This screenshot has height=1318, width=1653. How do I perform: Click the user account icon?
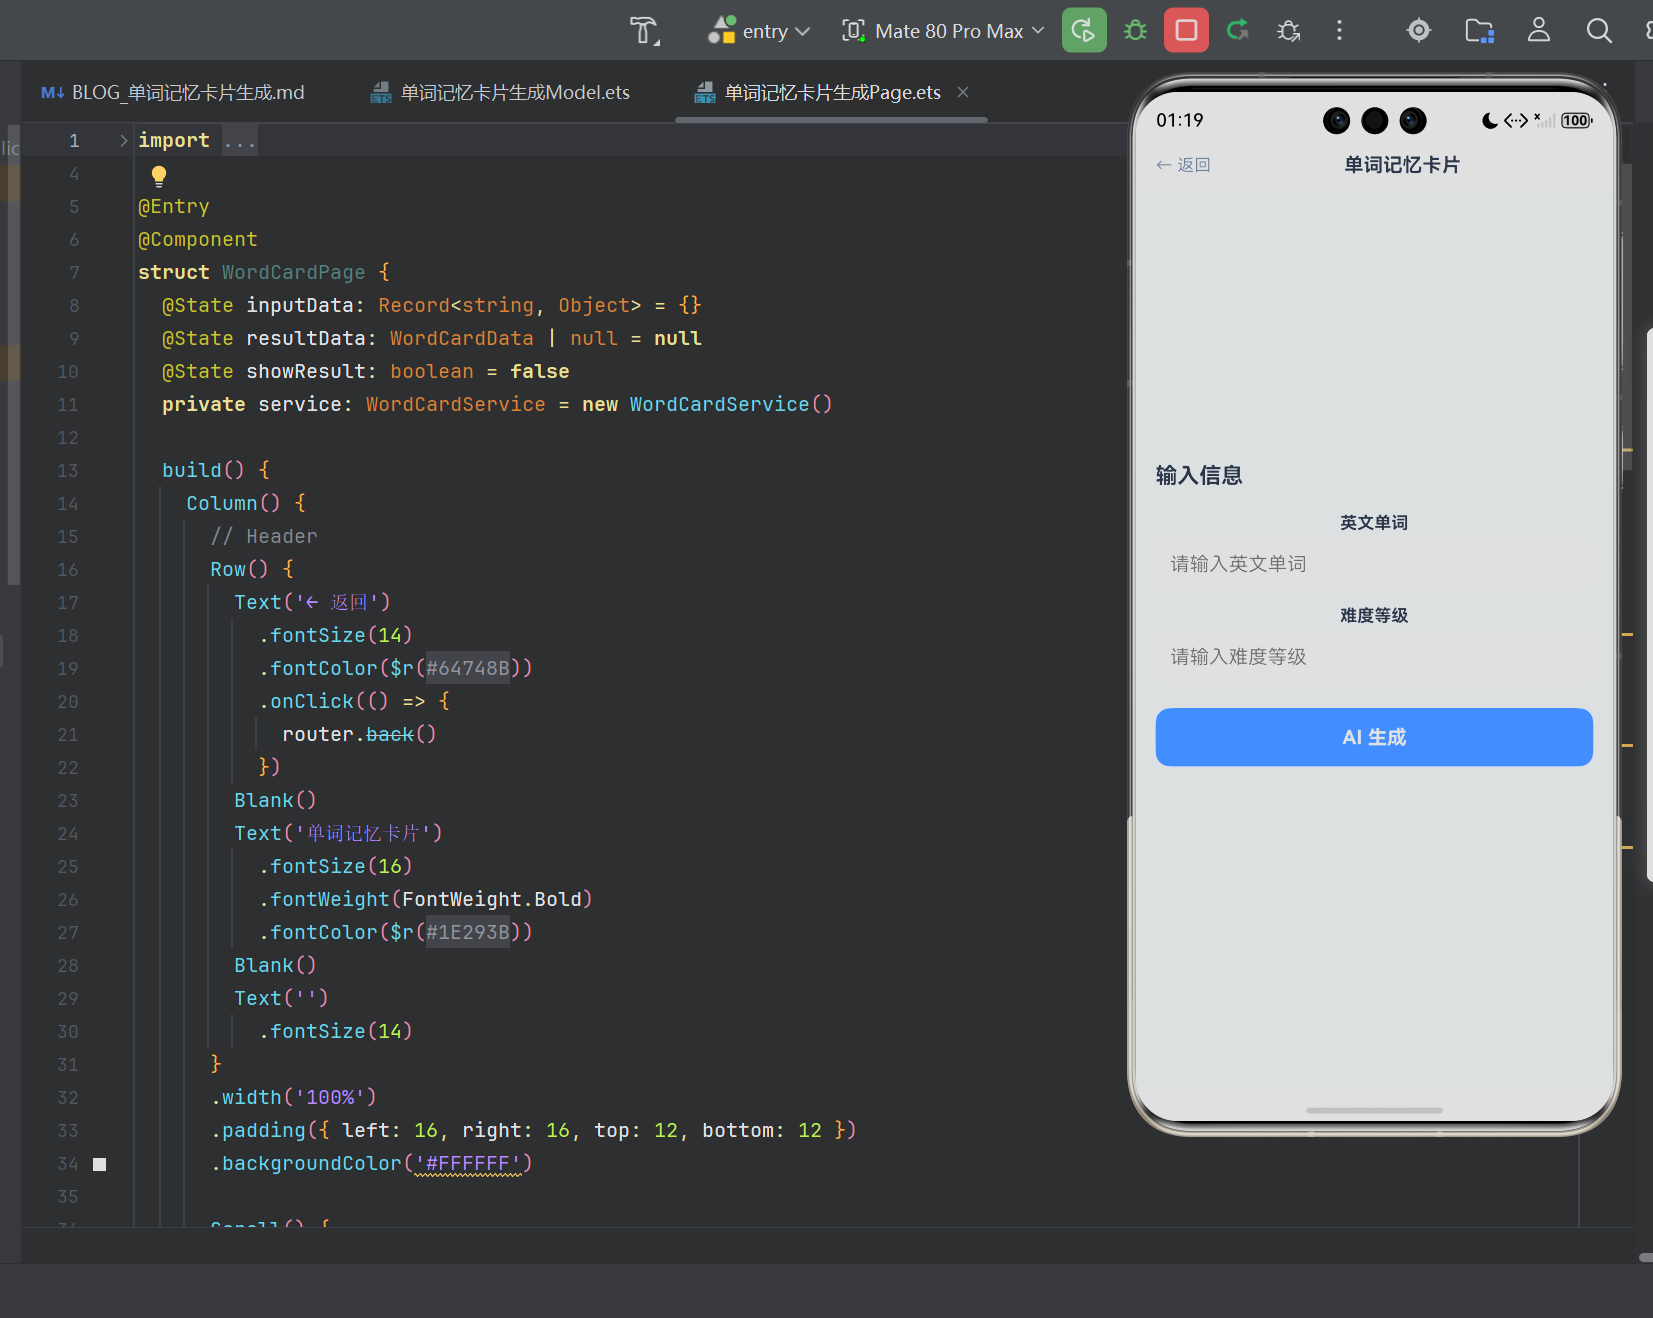[x=1539, y=31]
